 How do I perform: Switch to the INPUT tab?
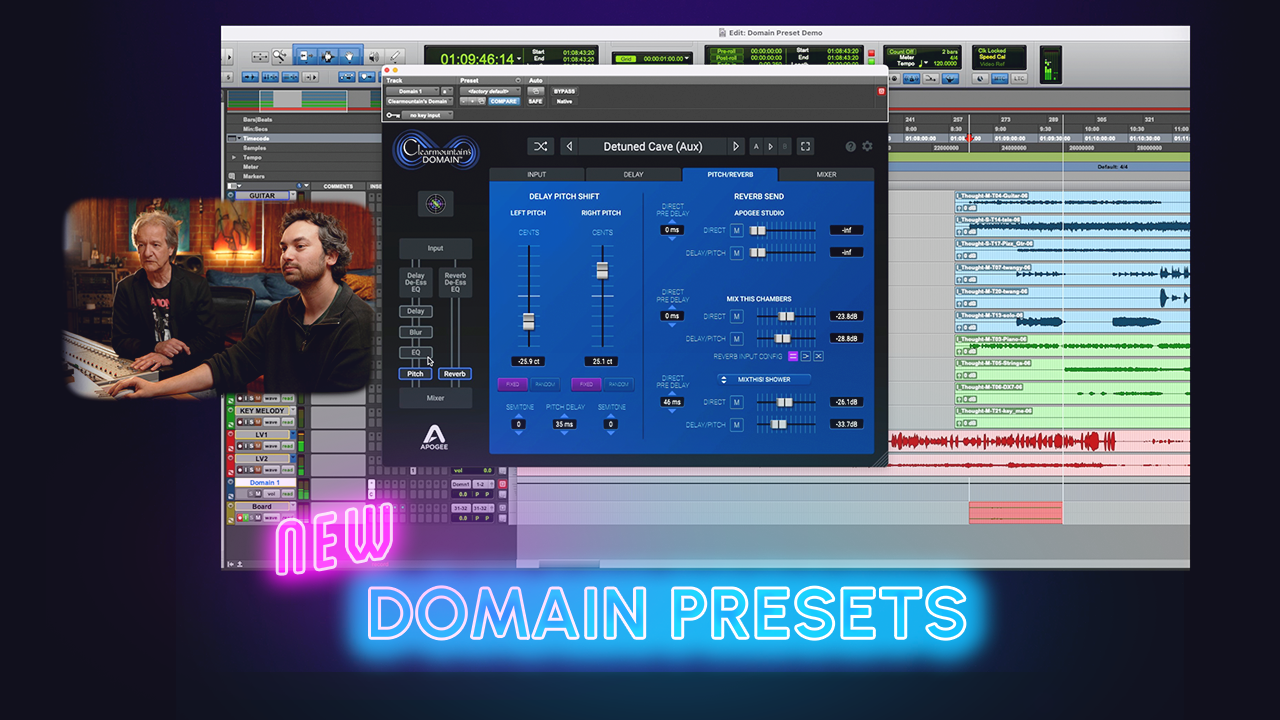(537, 174)
